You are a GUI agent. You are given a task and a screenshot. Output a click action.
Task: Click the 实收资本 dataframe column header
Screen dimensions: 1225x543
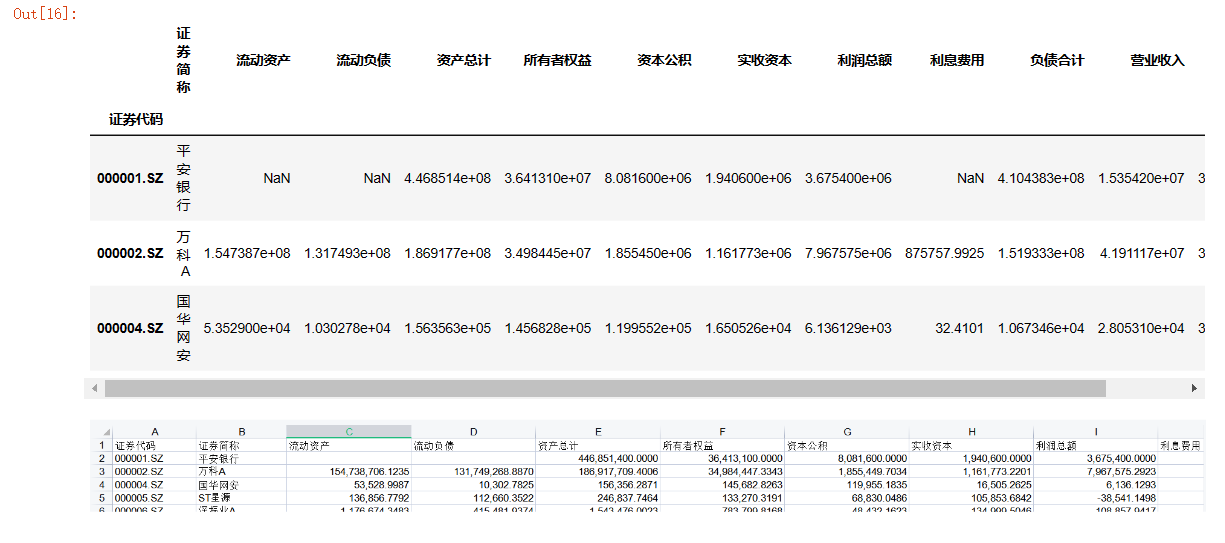click(x=764, y=60)
